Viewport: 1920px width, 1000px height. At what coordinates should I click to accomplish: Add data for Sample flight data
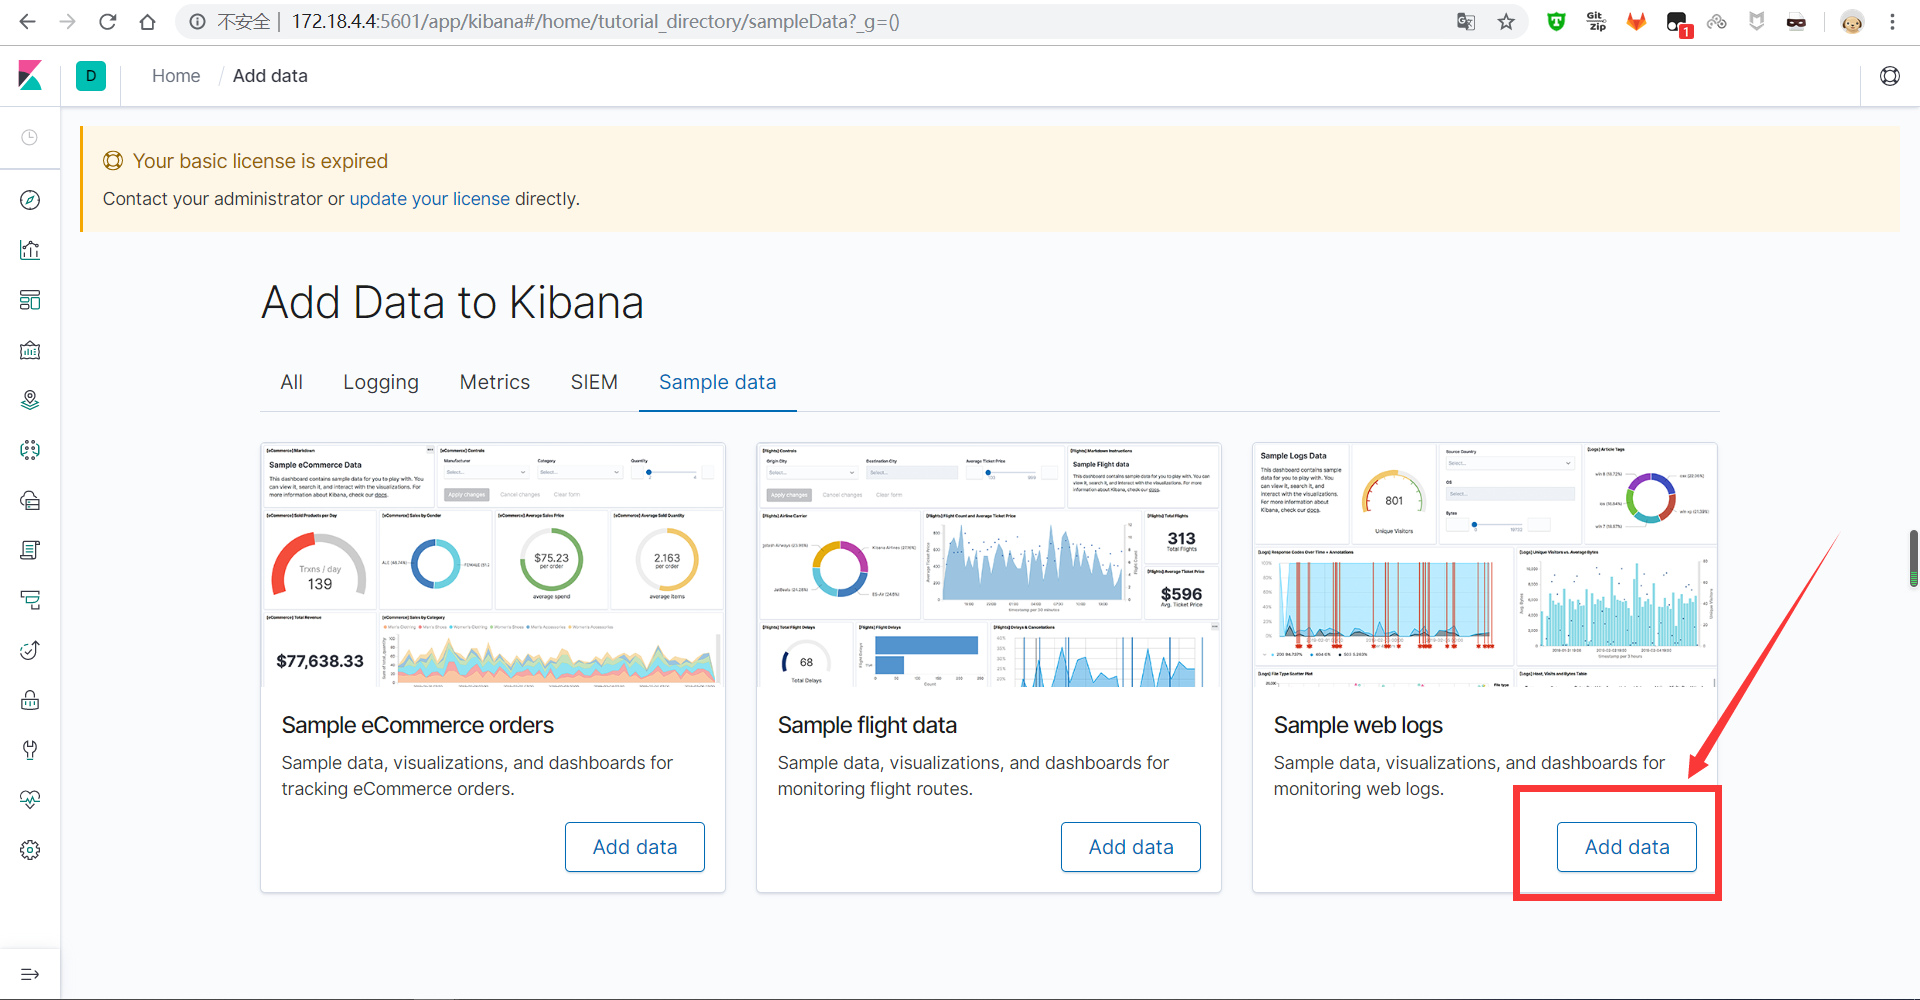coord(1131,847)
